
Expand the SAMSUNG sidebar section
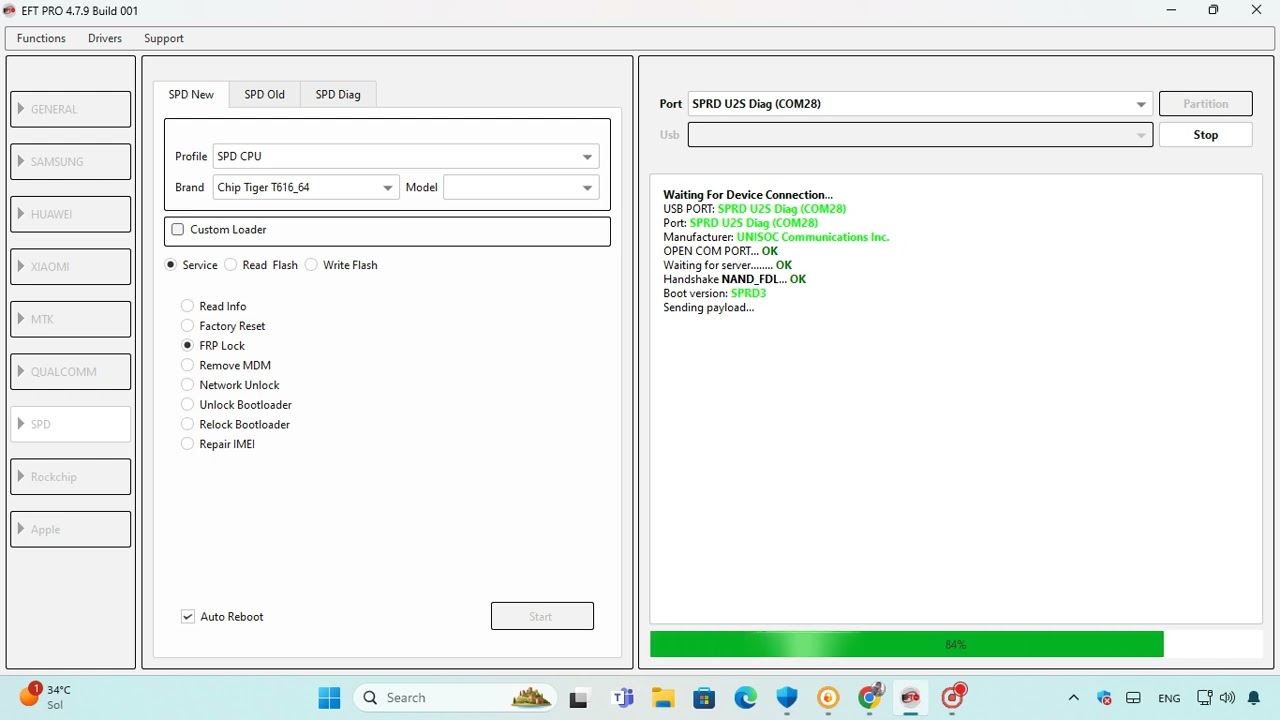coord(71,161)
